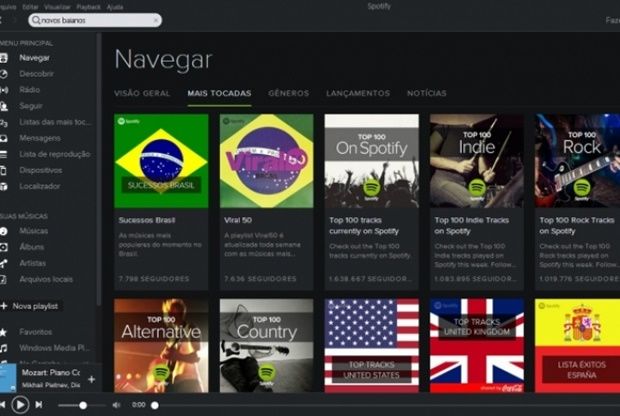Viewport: 620px width, 416px height.
Task: Open Top Tracks United States cover
Action: (x=372, y=346)
